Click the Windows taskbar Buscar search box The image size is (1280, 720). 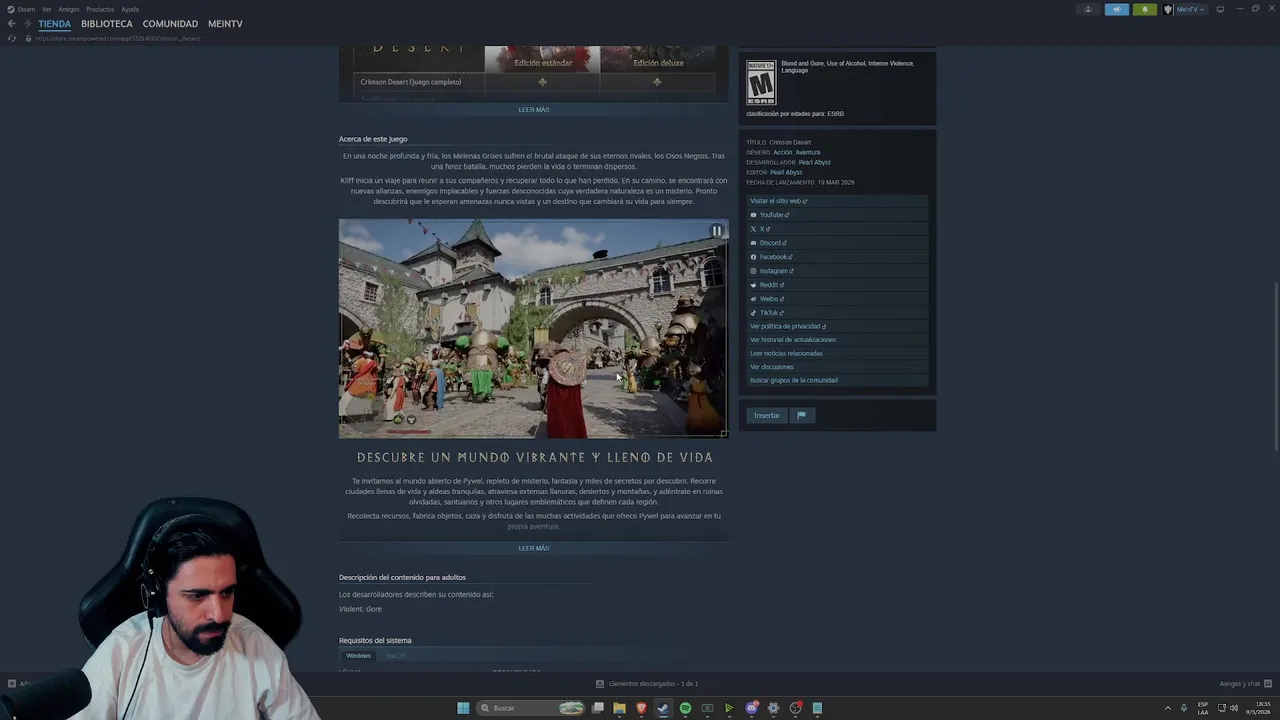pos(530,708)
